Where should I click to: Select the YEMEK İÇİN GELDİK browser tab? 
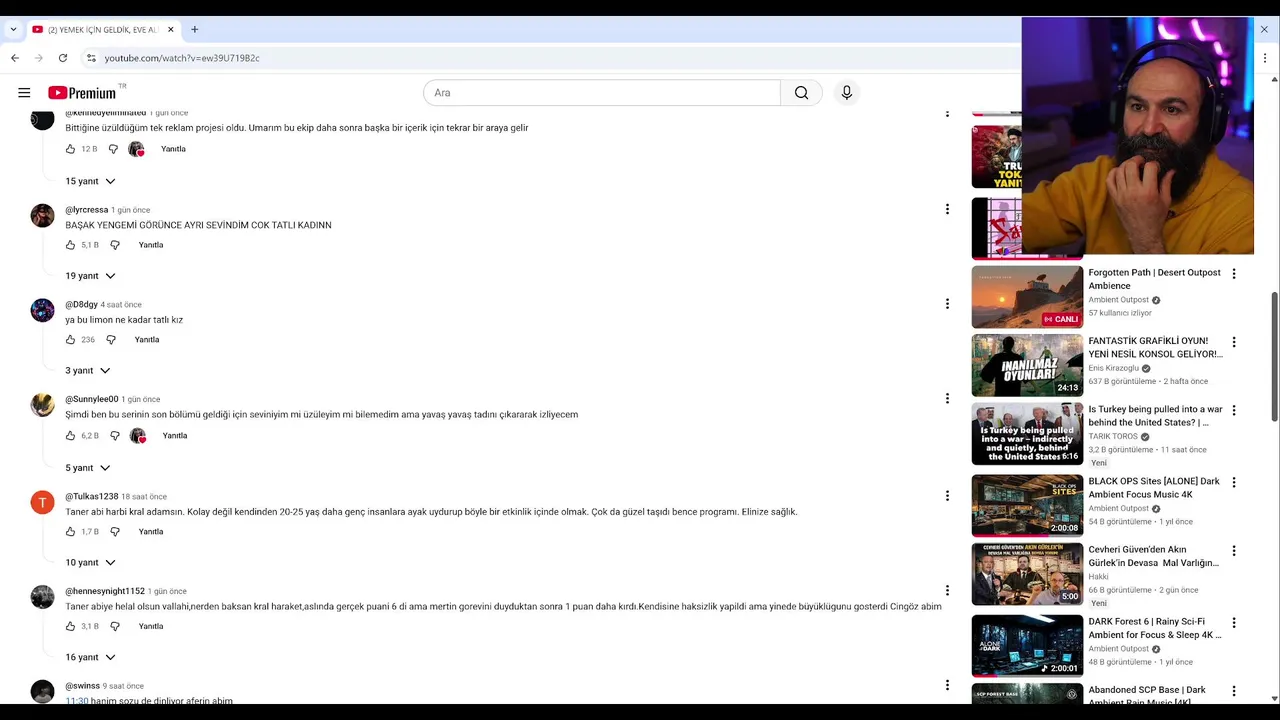point(102,29)
